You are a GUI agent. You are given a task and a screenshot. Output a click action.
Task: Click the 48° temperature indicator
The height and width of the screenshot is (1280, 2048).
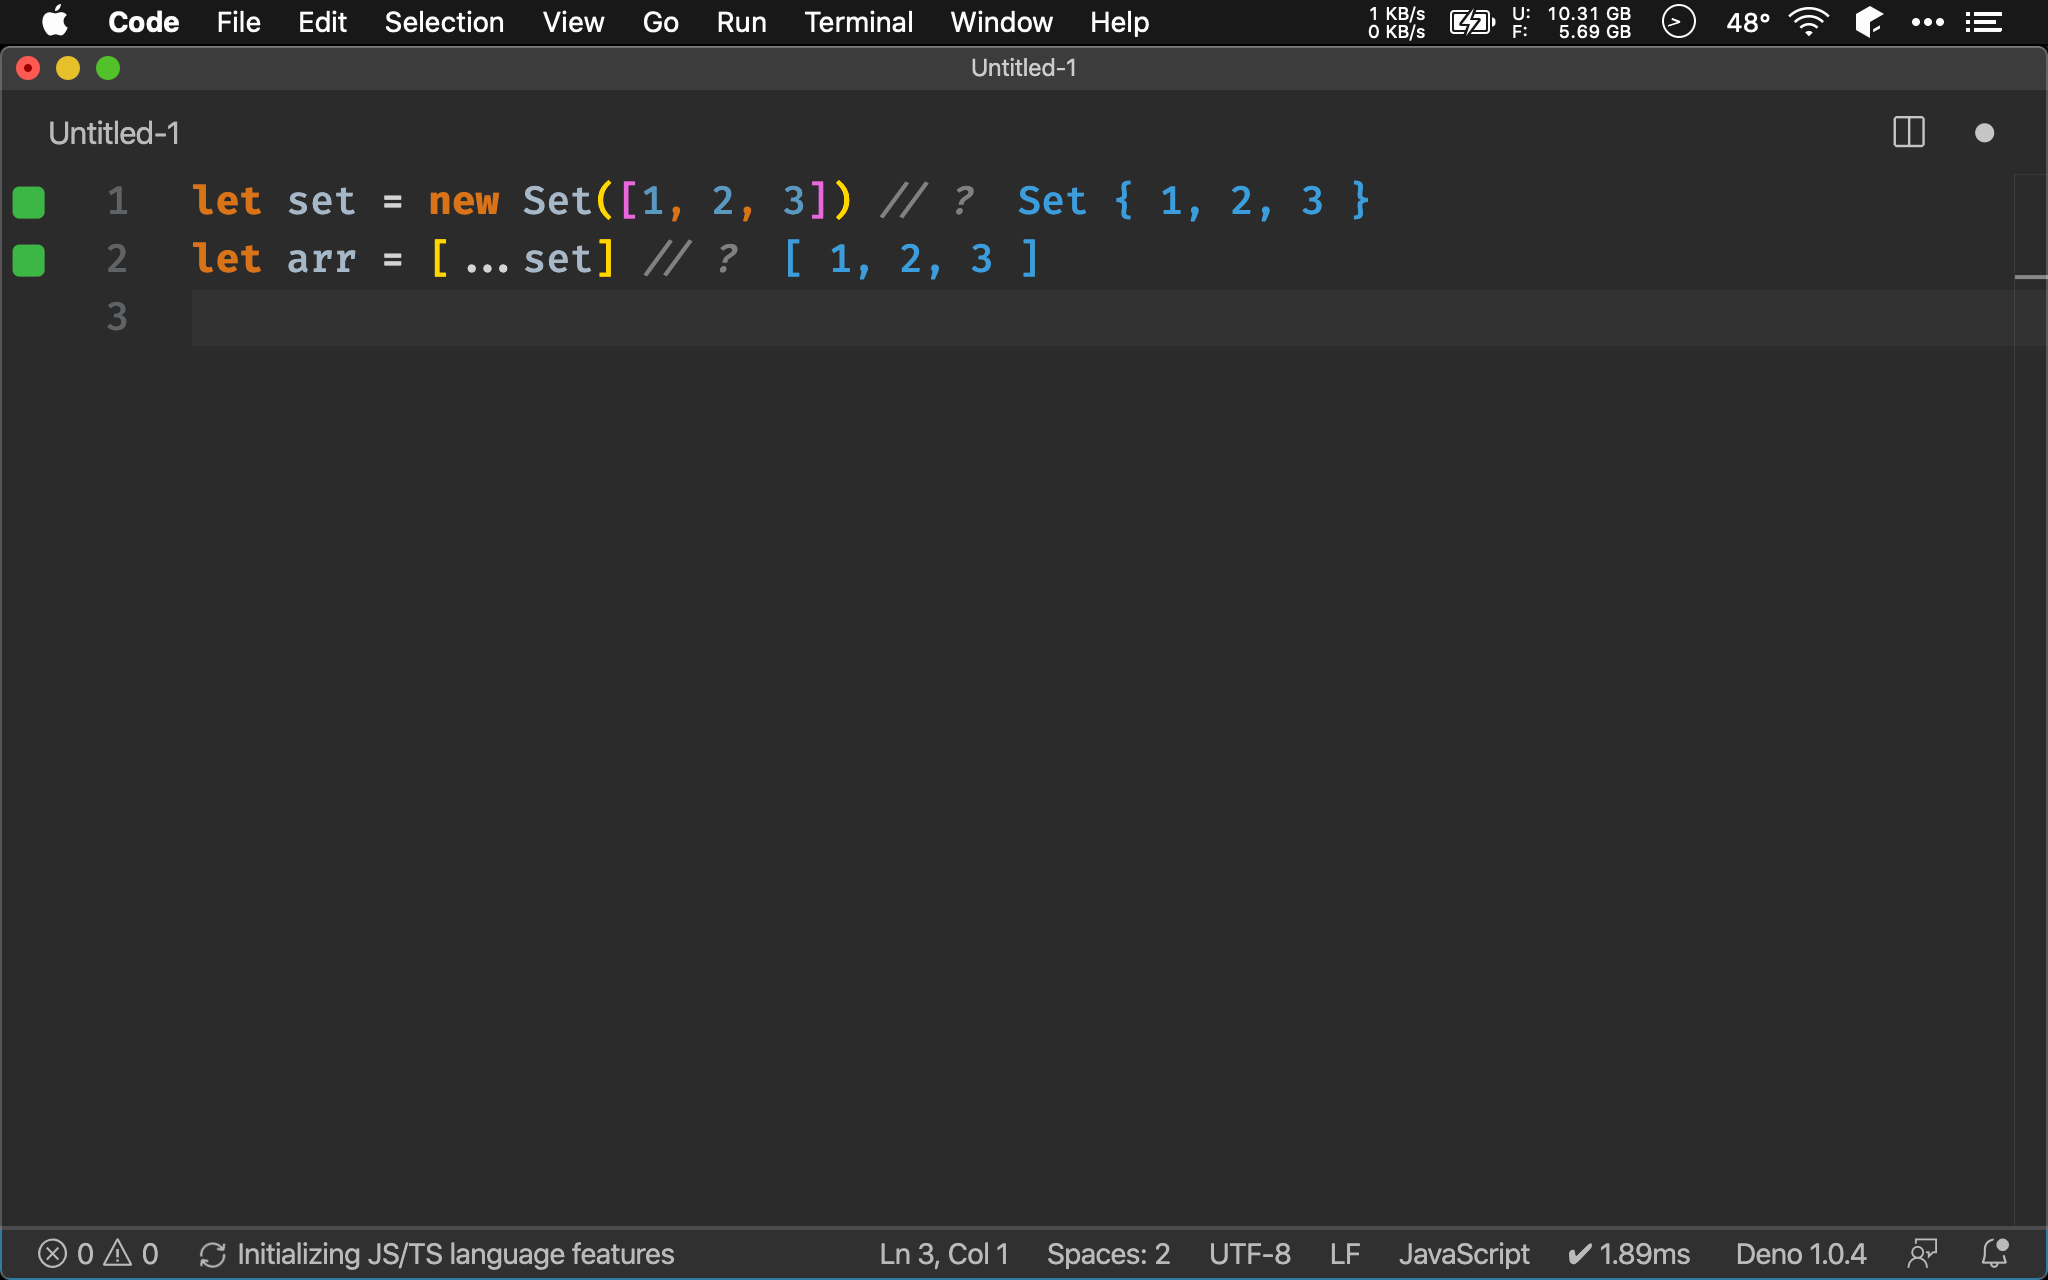(x=1748, y=22)
